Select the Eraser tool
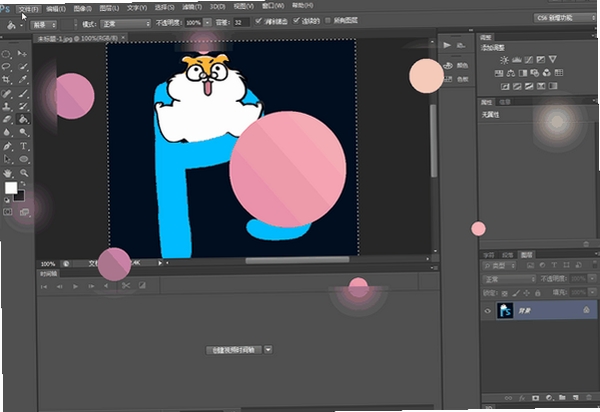The width and height of the screenshot is (600, 412). pyautogui.click(x=7, y=119)
